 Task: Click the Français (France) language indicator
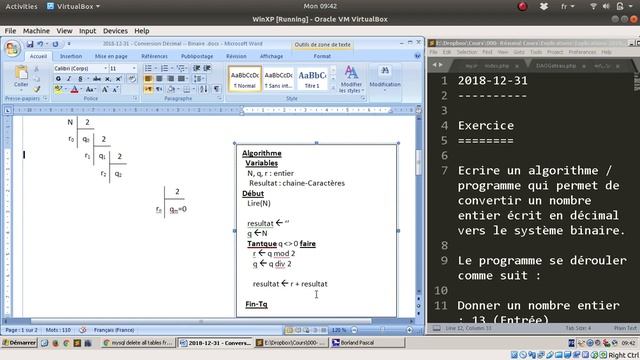114,330
